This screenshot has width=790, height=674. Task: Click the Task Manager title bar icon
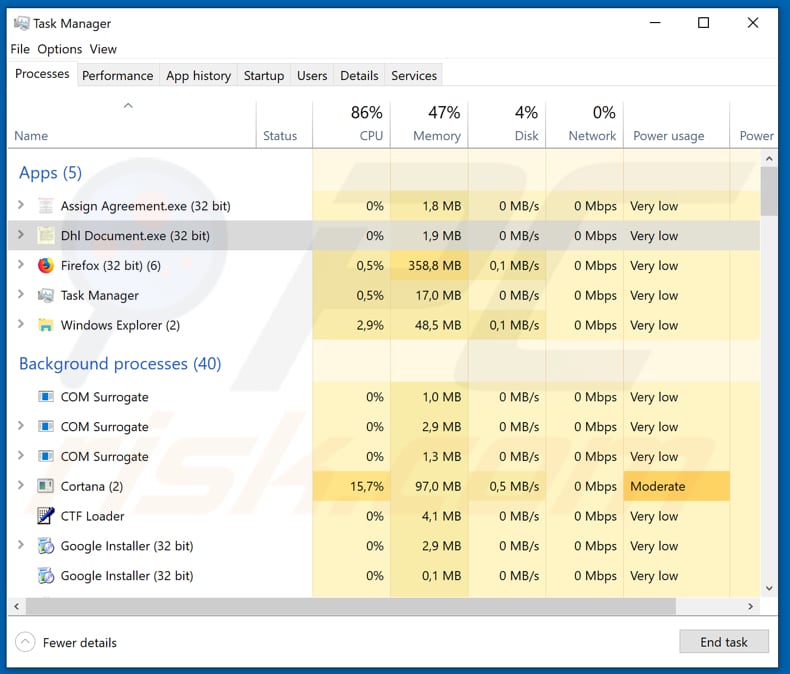(21, 23)
